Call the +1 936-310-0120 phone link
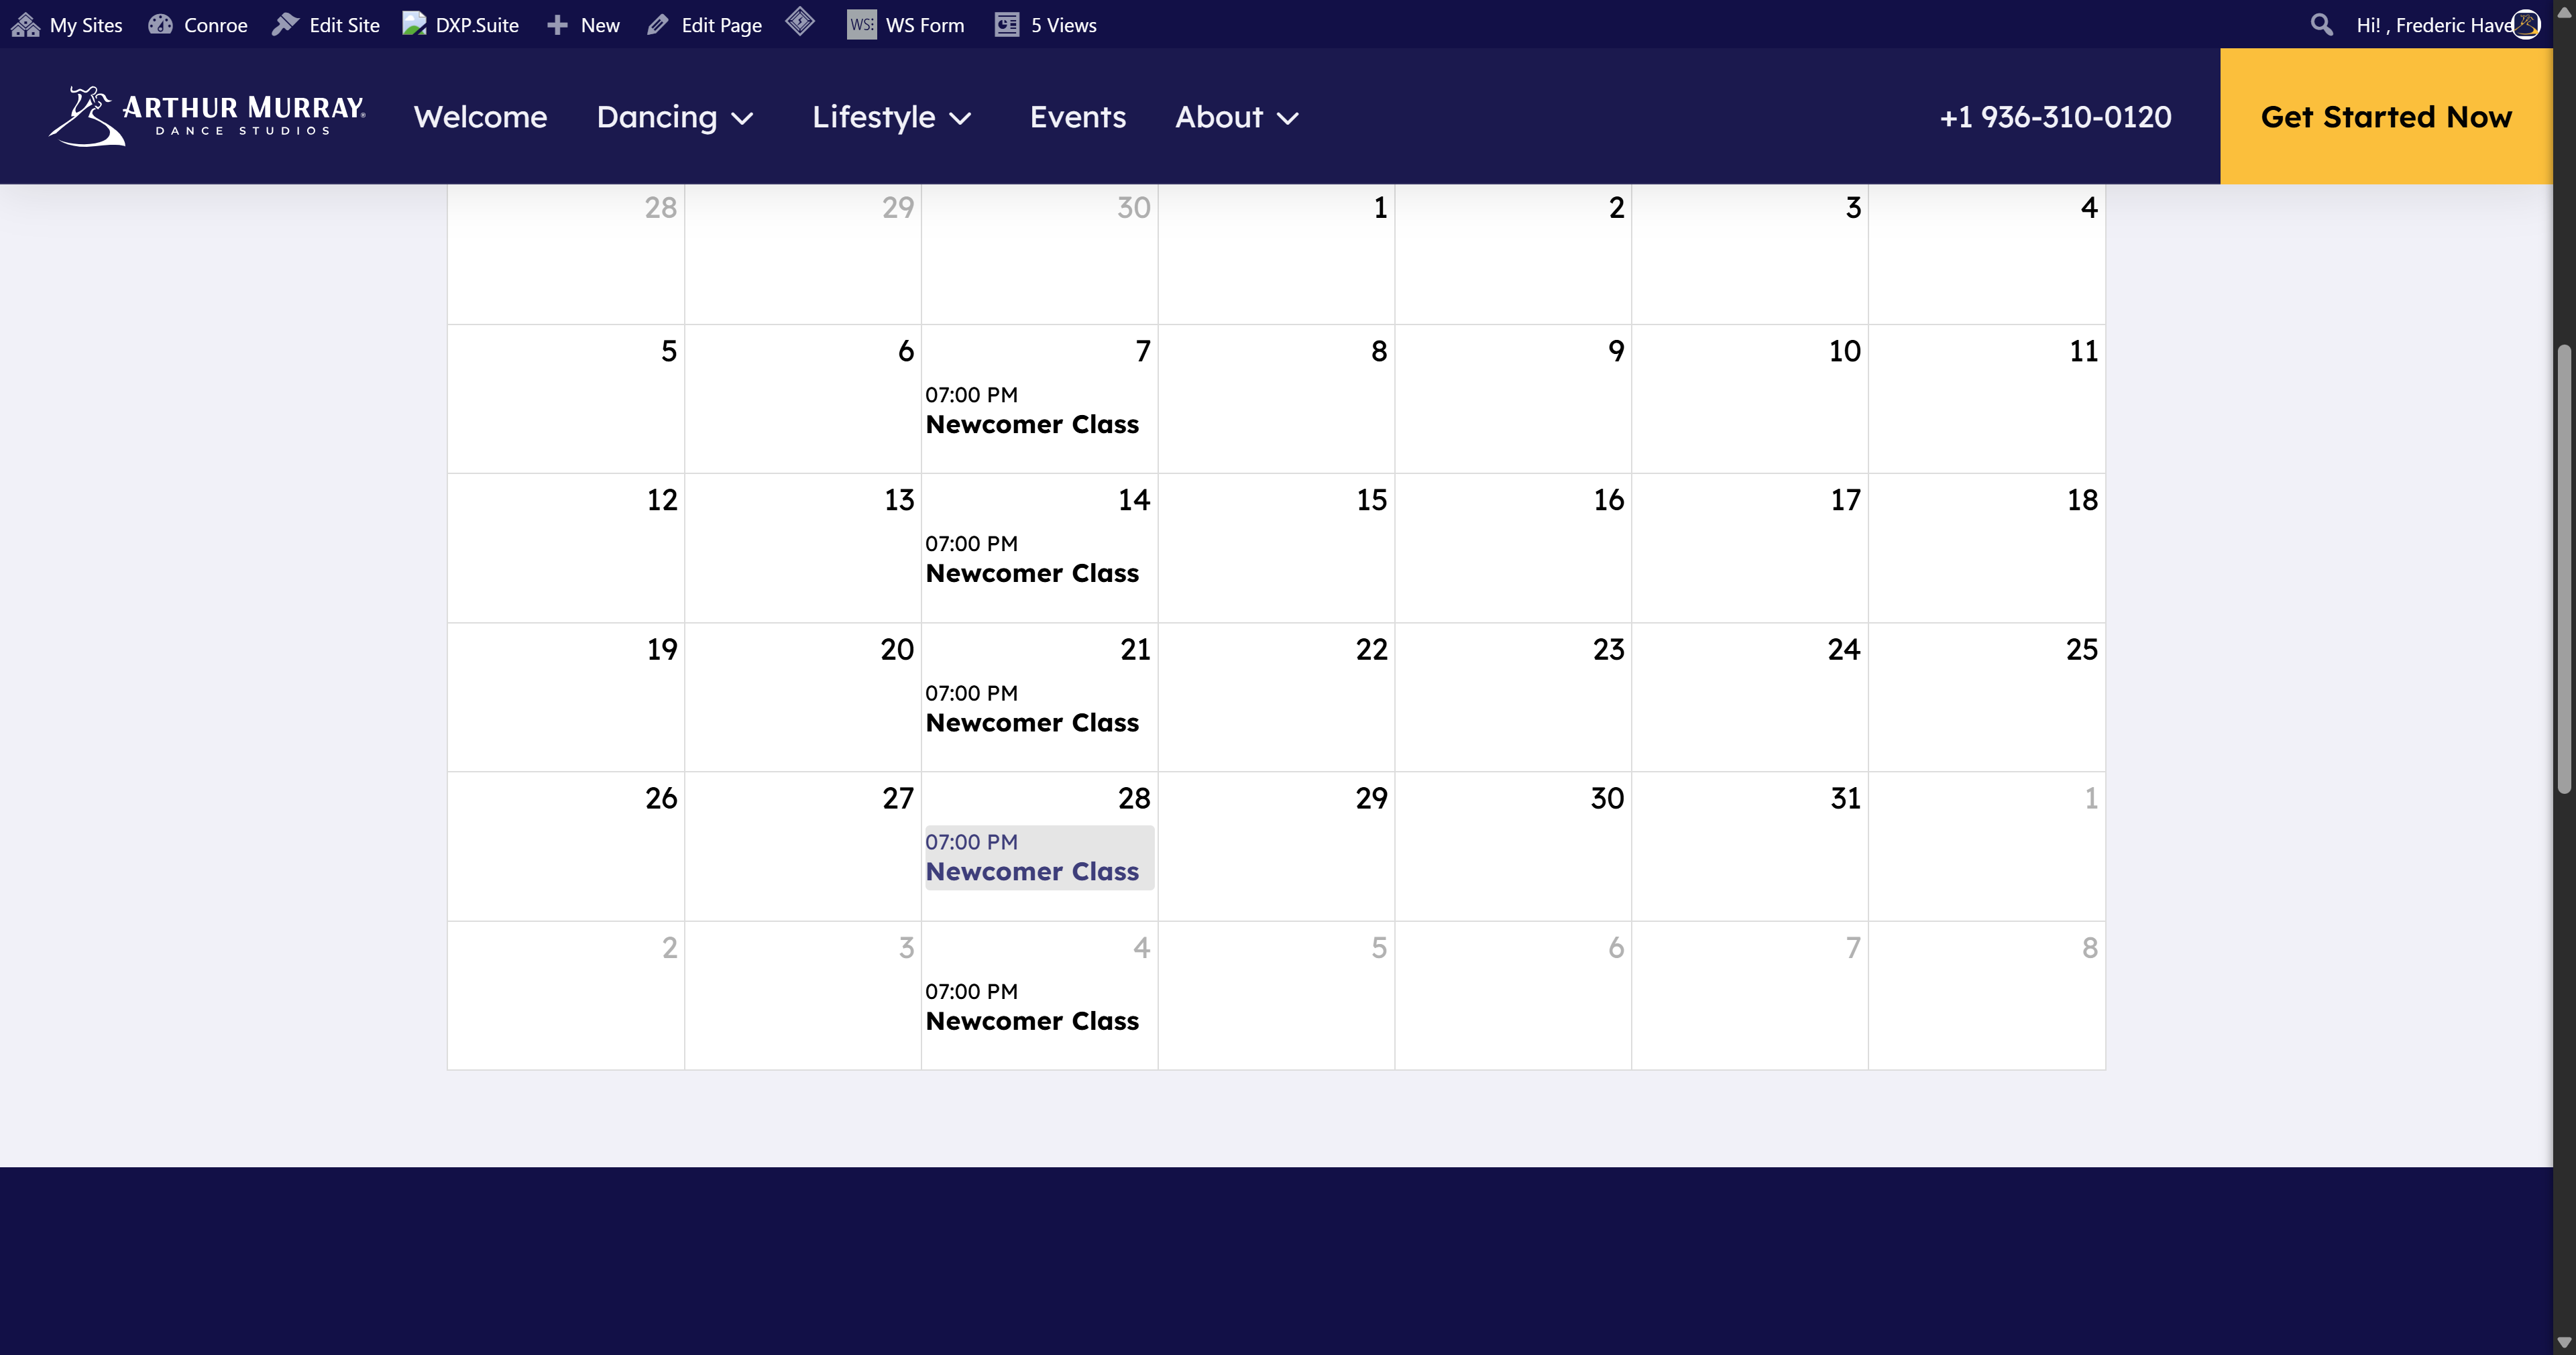This screenshot has width=2576, height=1355. point(2055,117)
